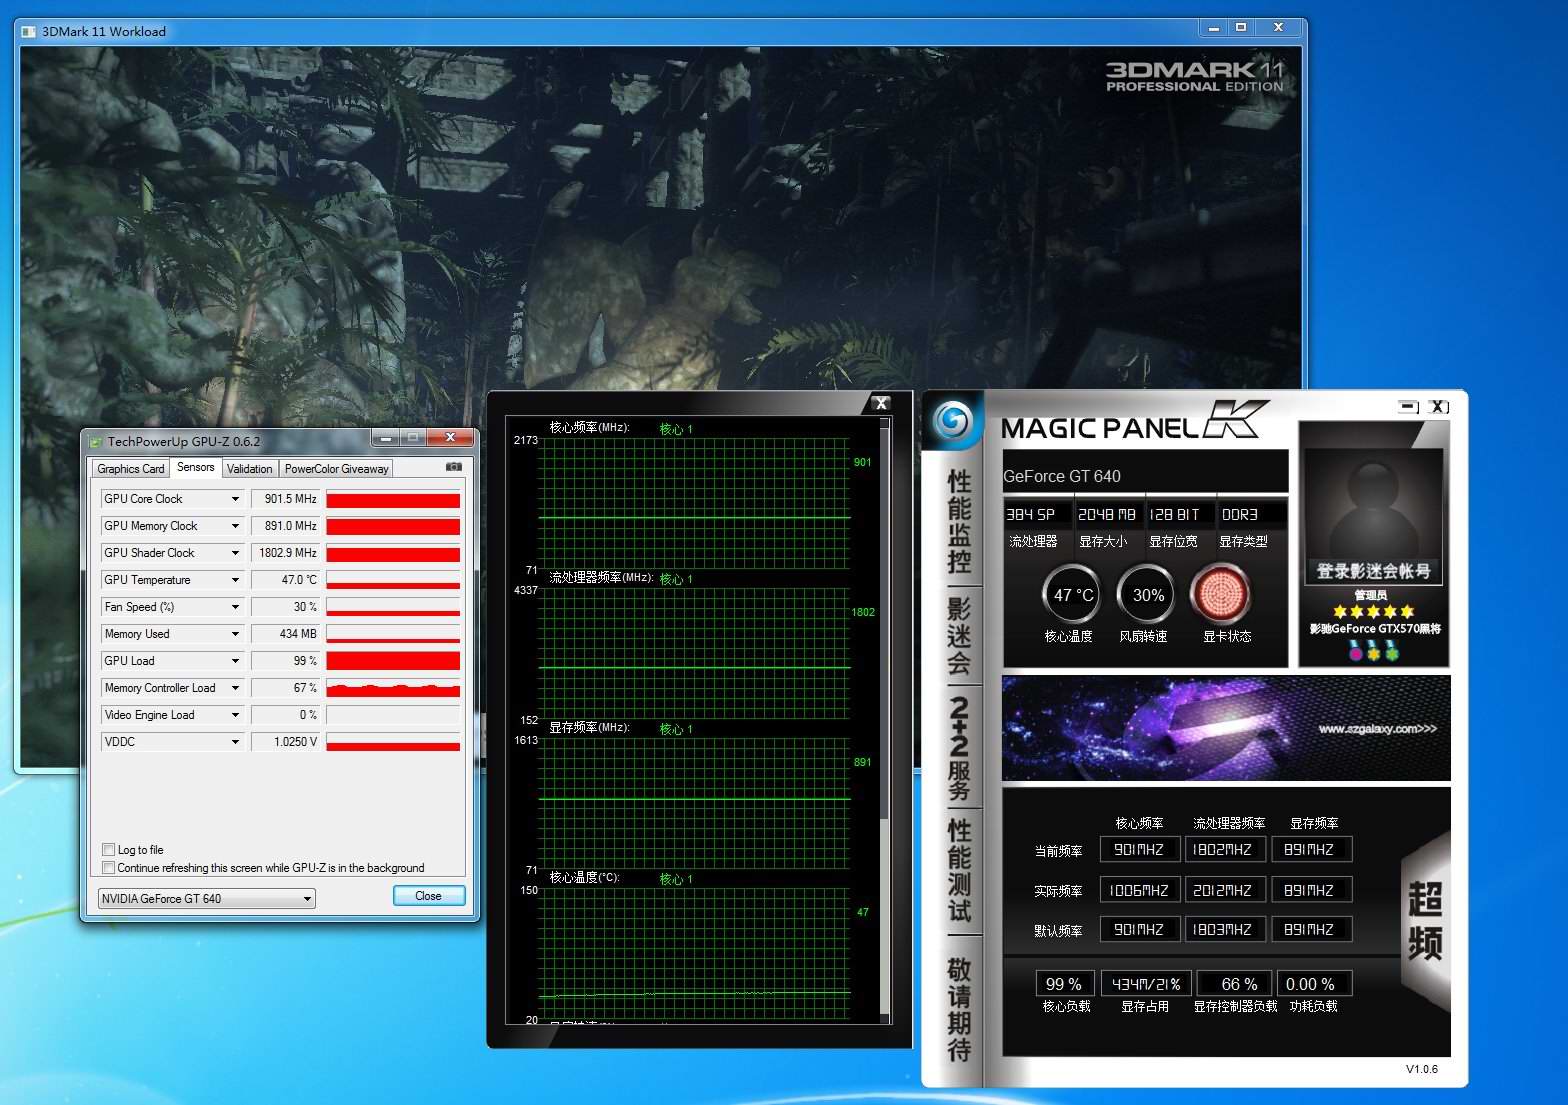
Task: Click the Close button in GPU-Z
Action: (428, 896)
